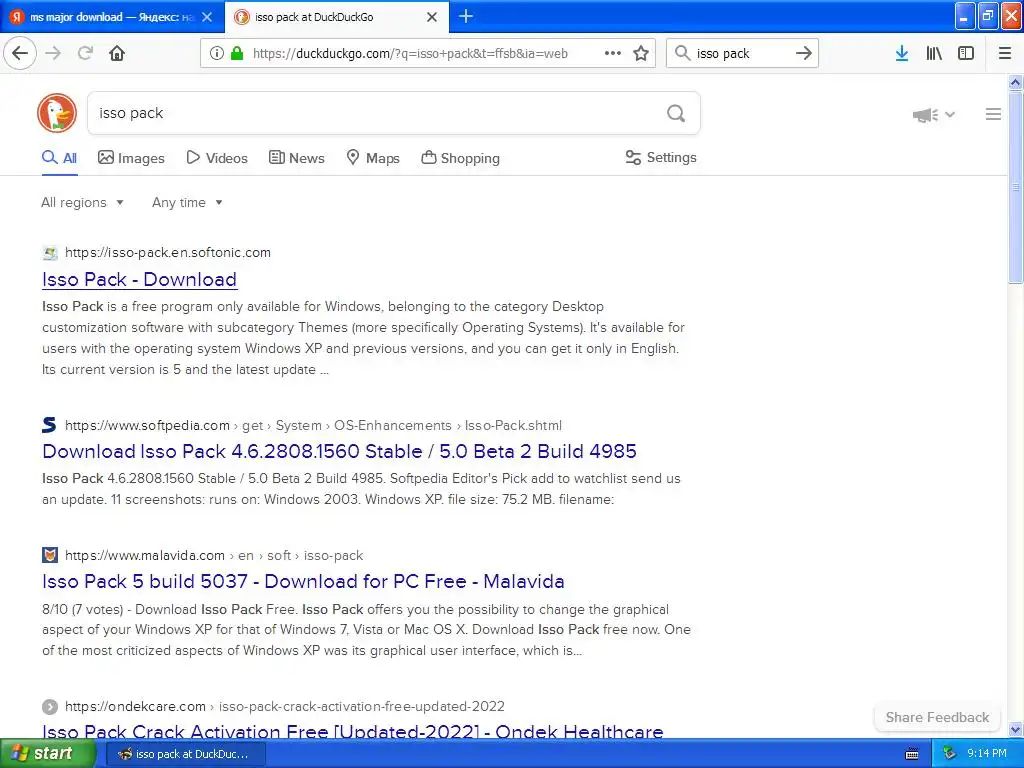
Task: Click the Share Feedback button
Action: (937, 717)
